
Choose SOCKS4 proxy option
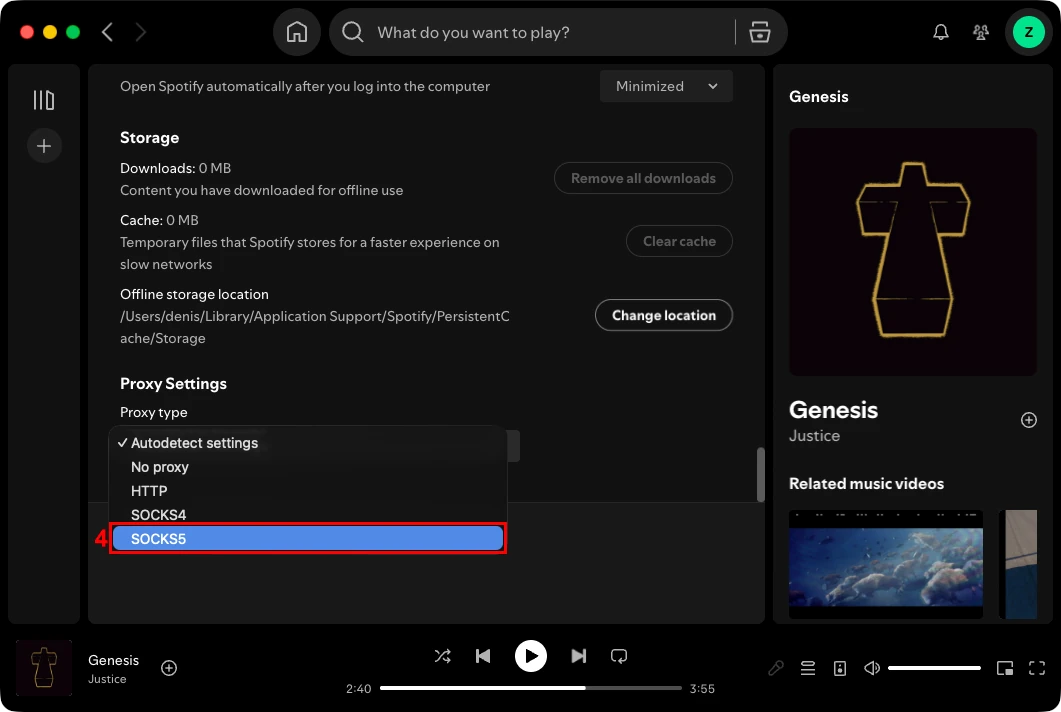pyautogui.click(x=308, y=515)
